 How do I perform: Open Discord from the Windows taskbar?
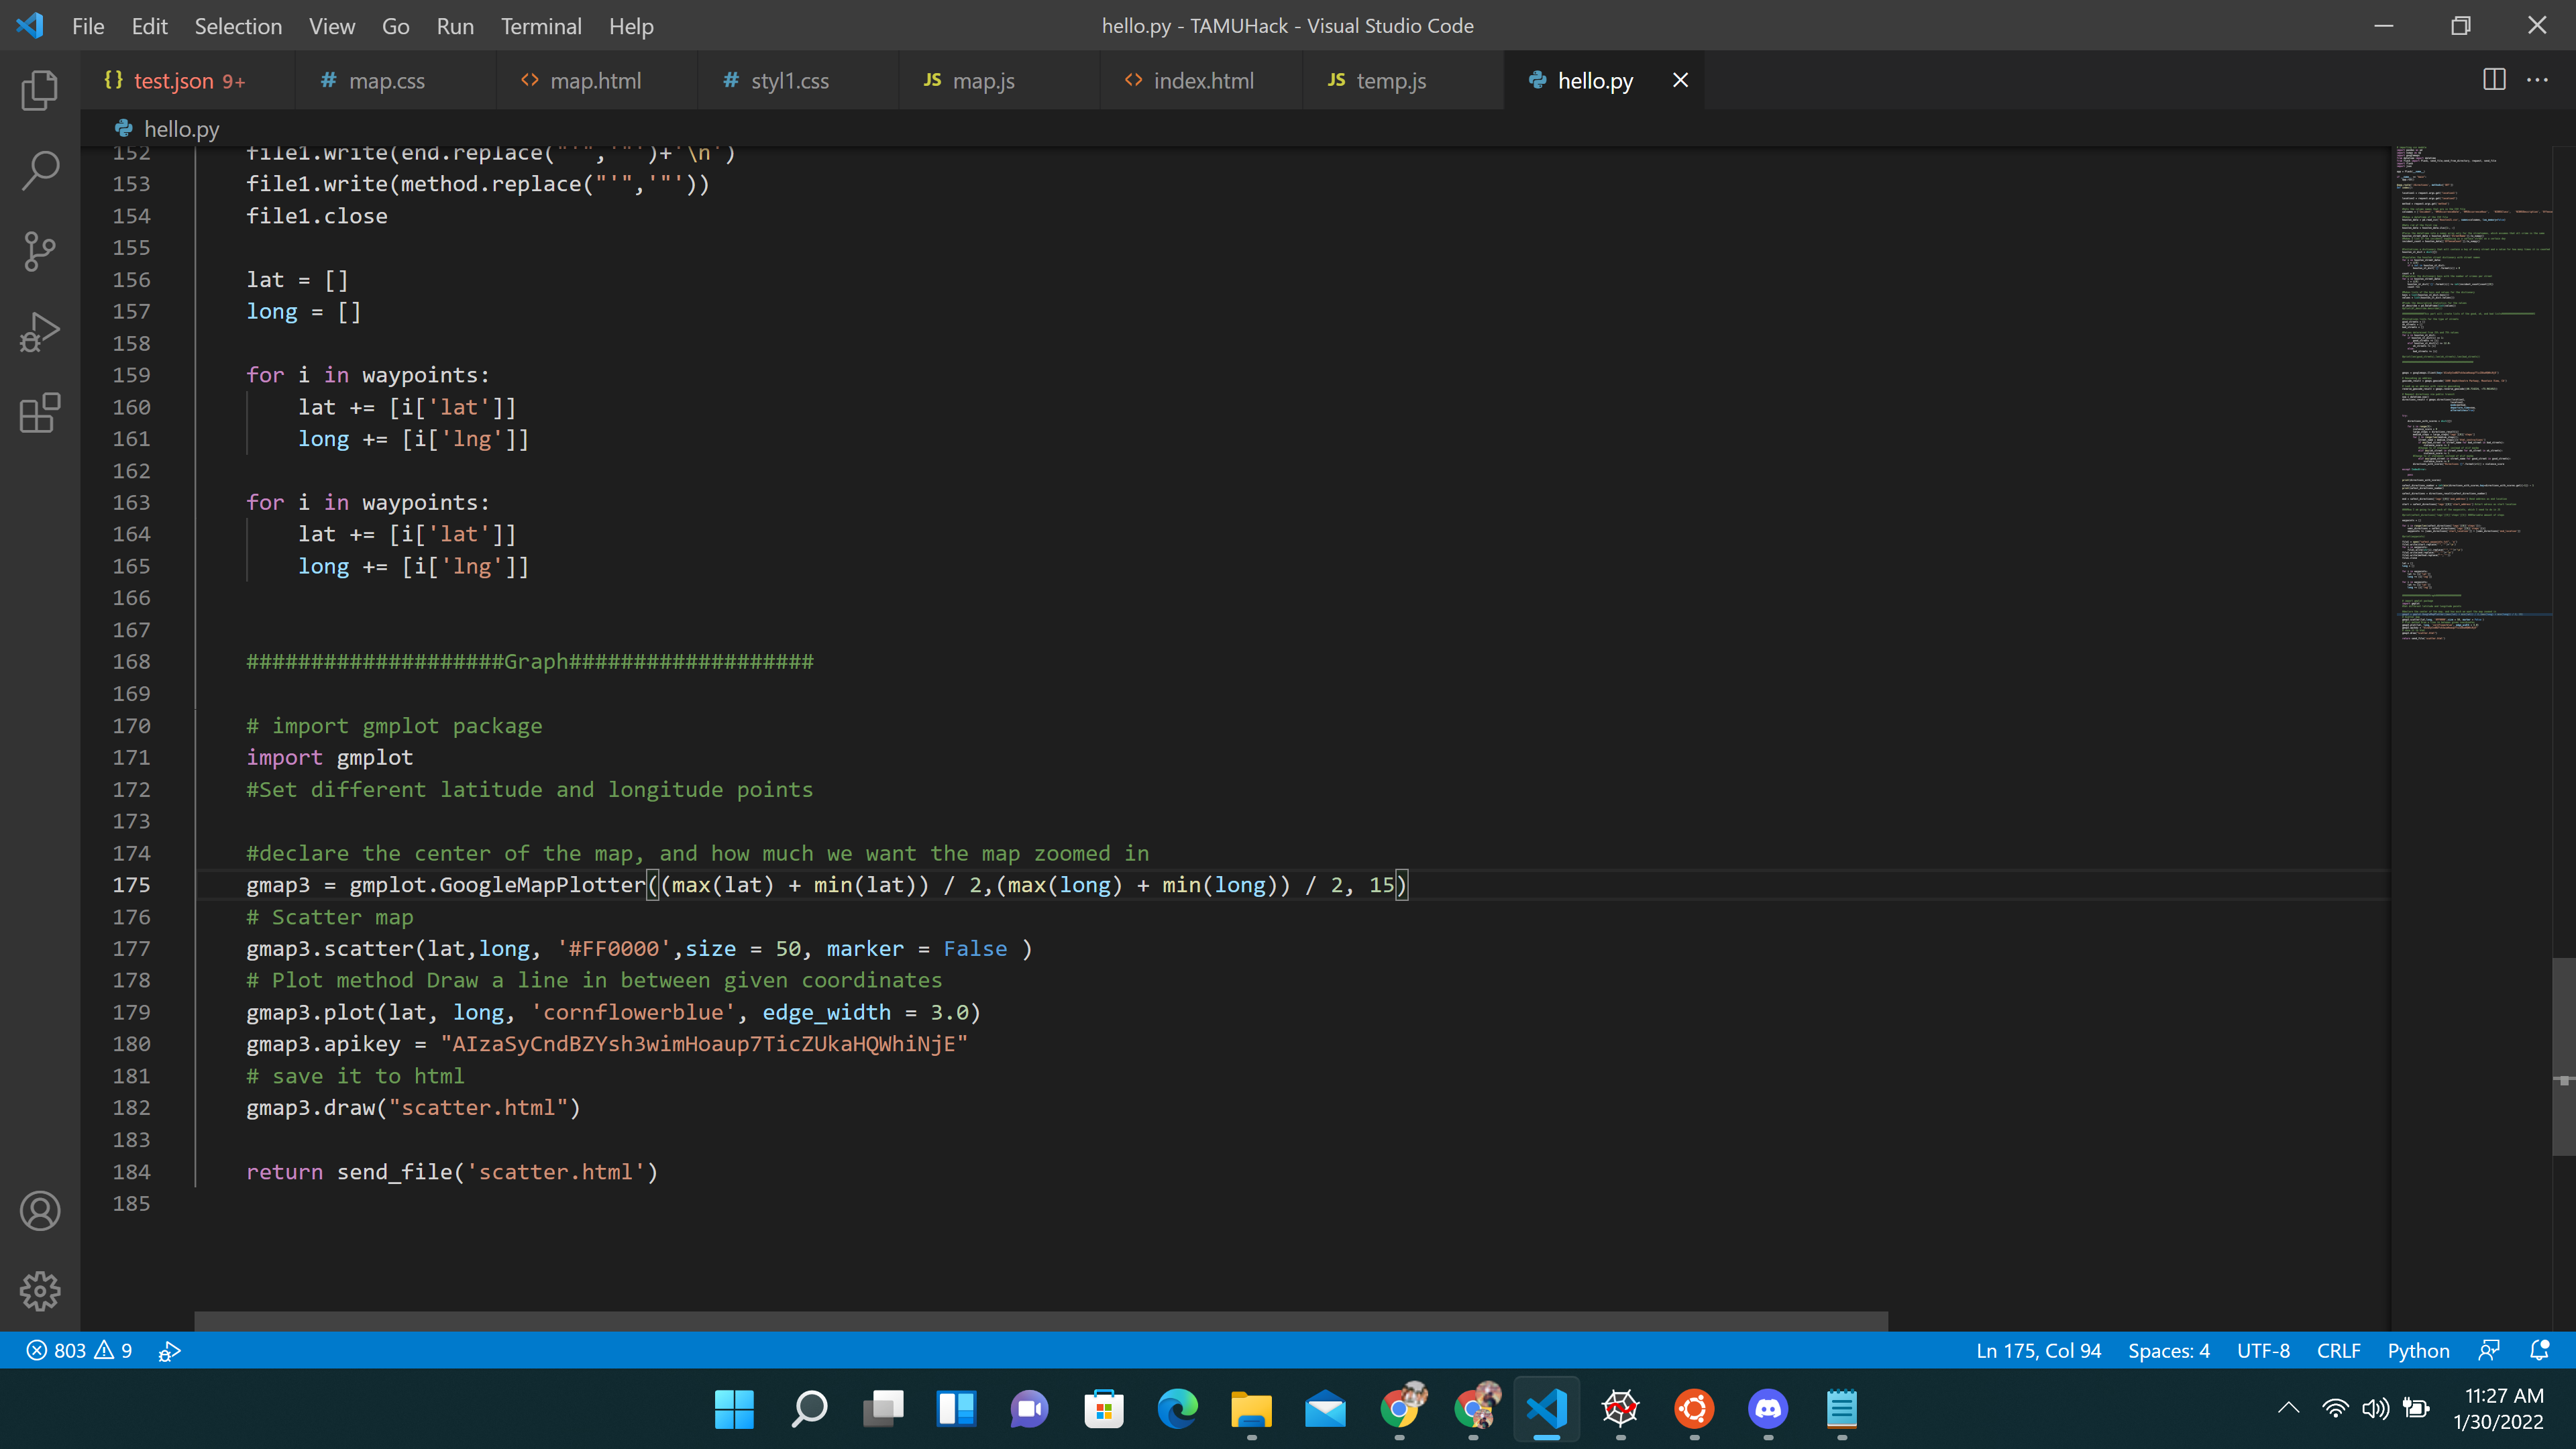(1768, 1409)
